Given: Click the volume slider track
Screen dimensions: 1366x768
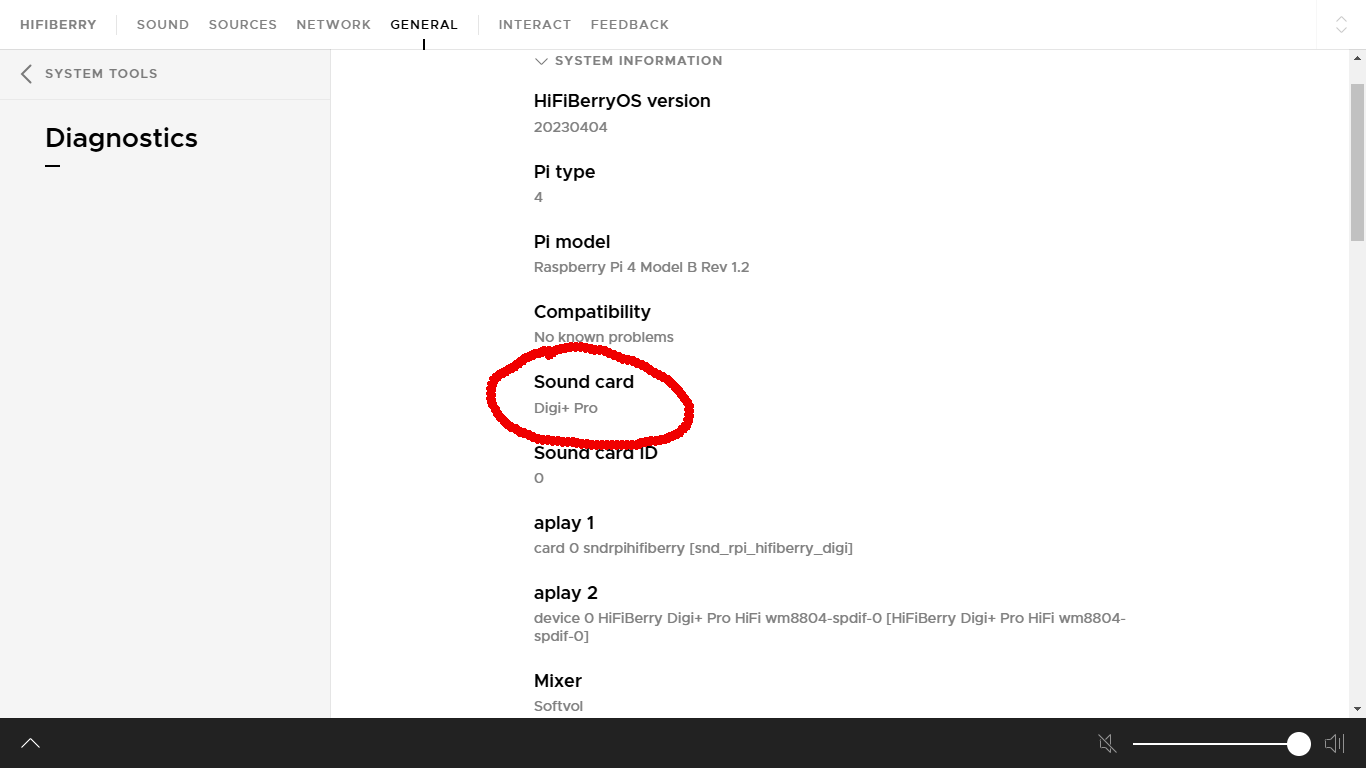Looking at the screenshot, I should (1215, 743).
